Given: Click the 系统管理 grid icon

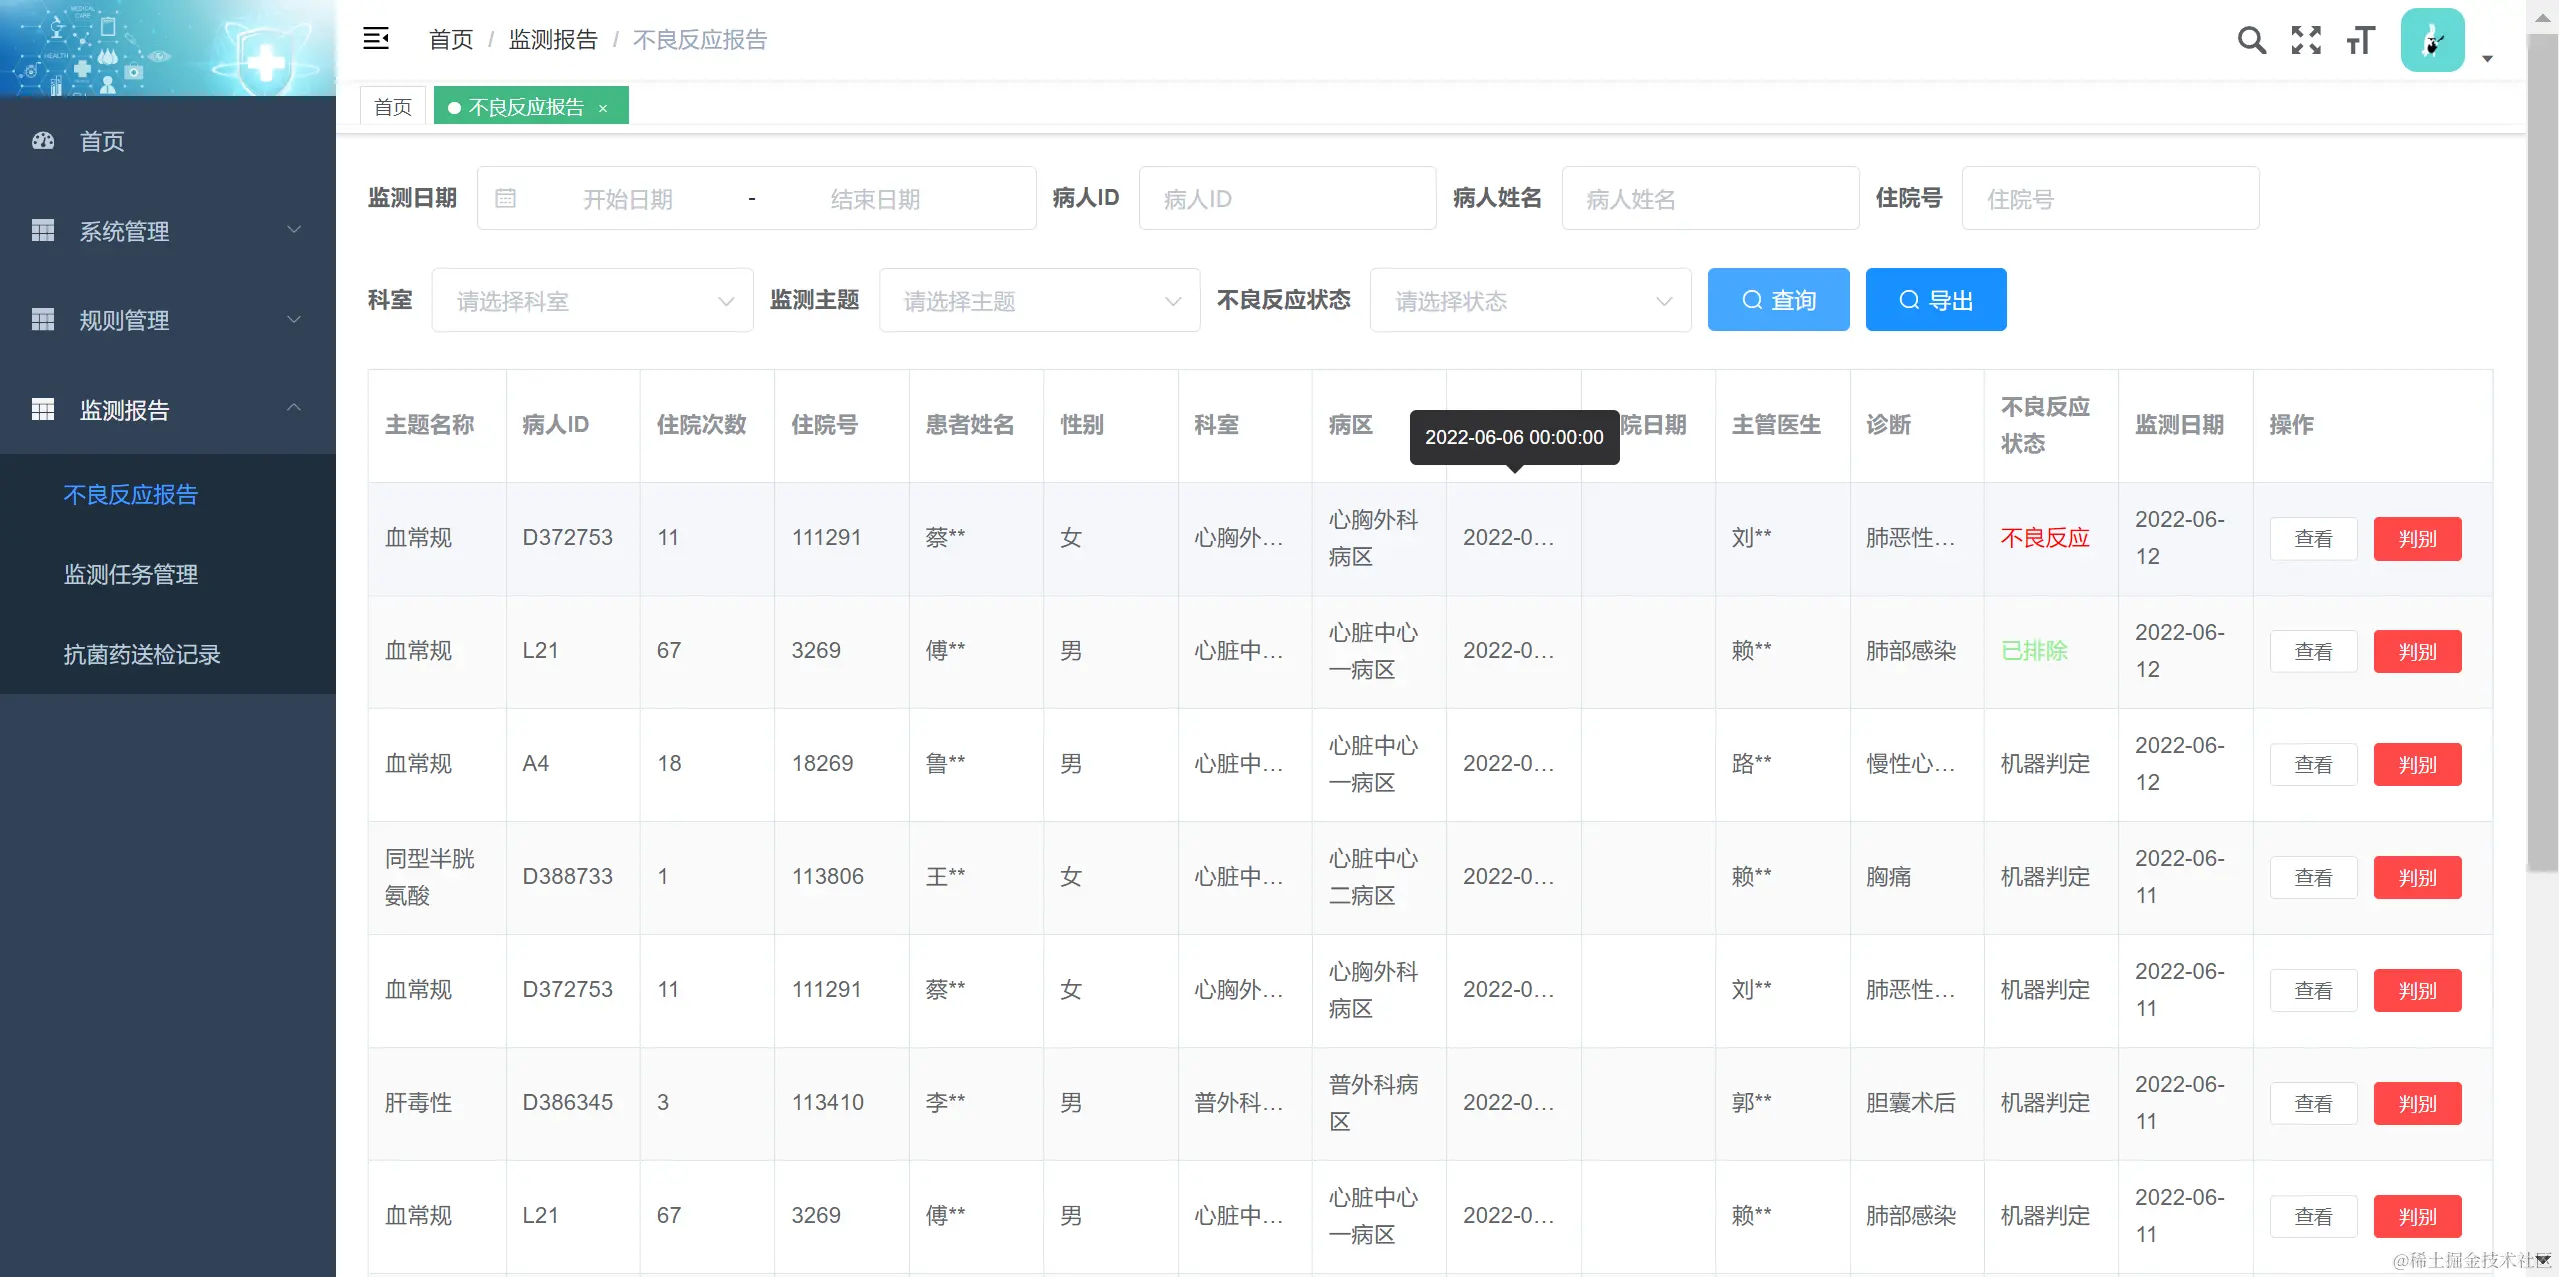Looking at the screenshot, I should click(x=42, y=231).
